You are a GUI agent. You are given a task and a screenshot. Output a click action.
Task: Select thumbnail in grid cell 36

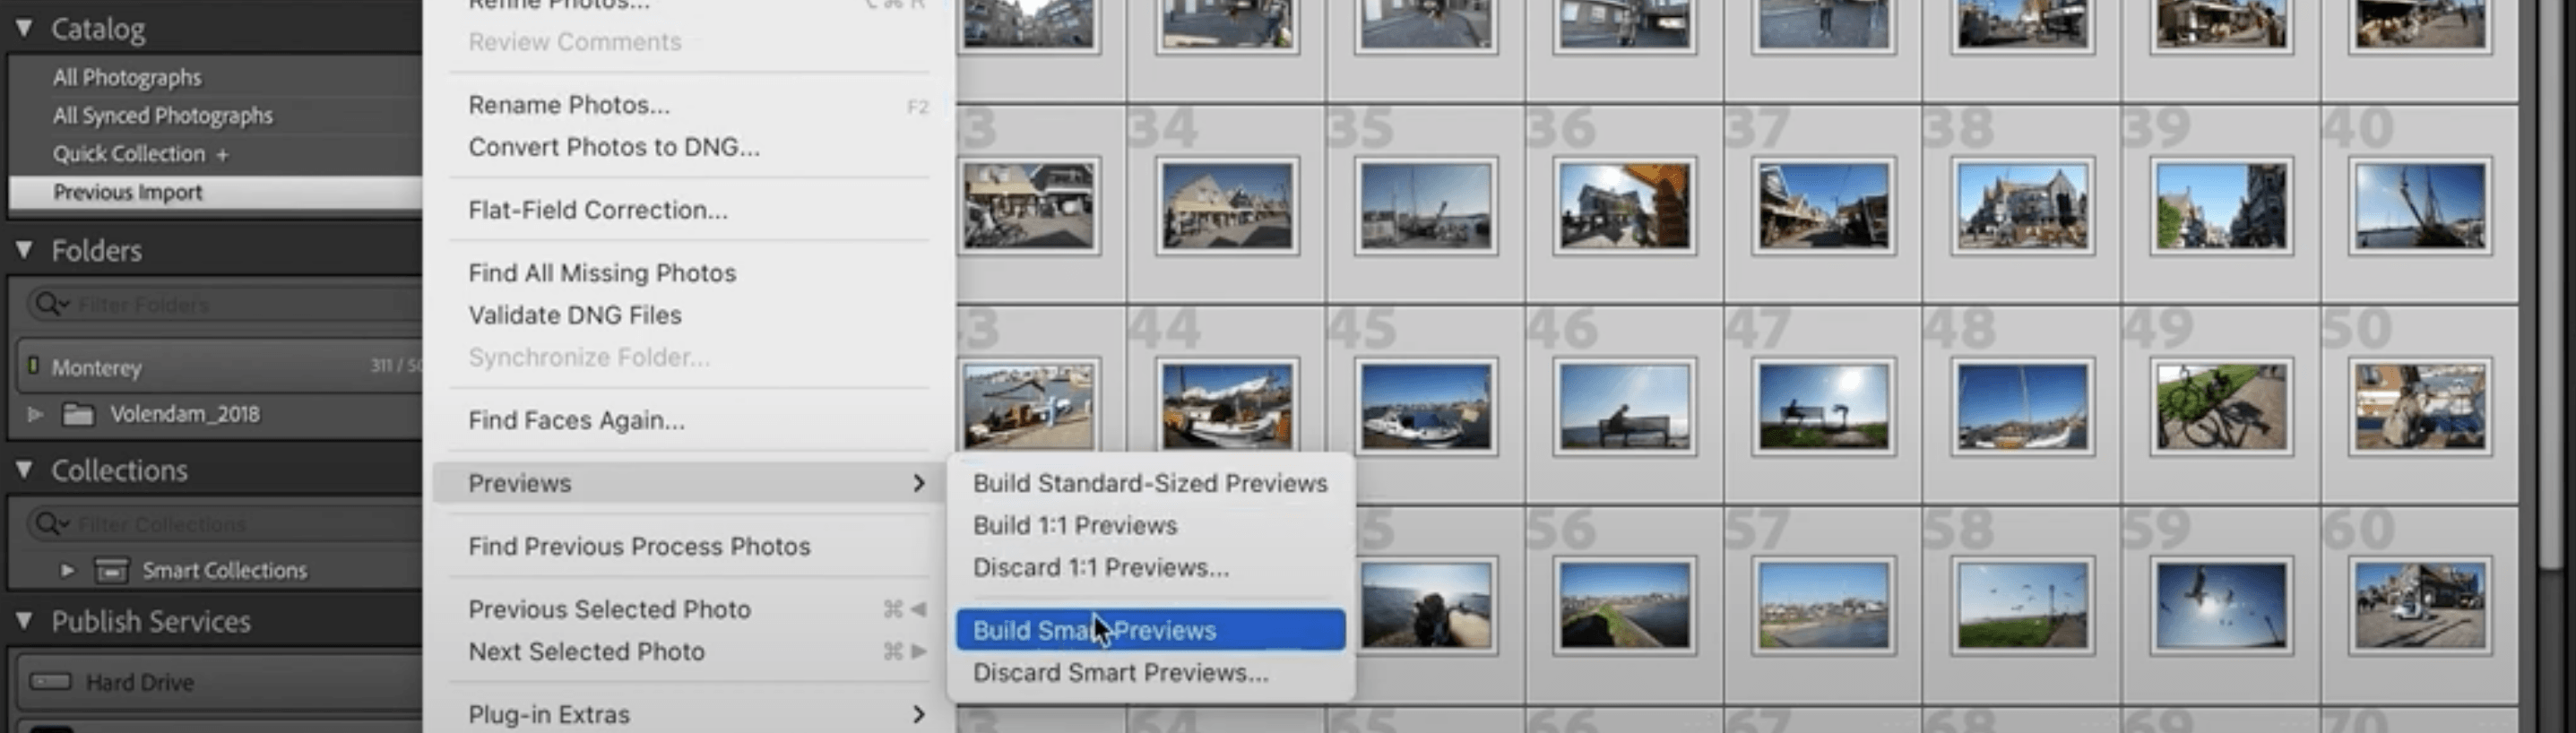click(x=1624, y=207)
